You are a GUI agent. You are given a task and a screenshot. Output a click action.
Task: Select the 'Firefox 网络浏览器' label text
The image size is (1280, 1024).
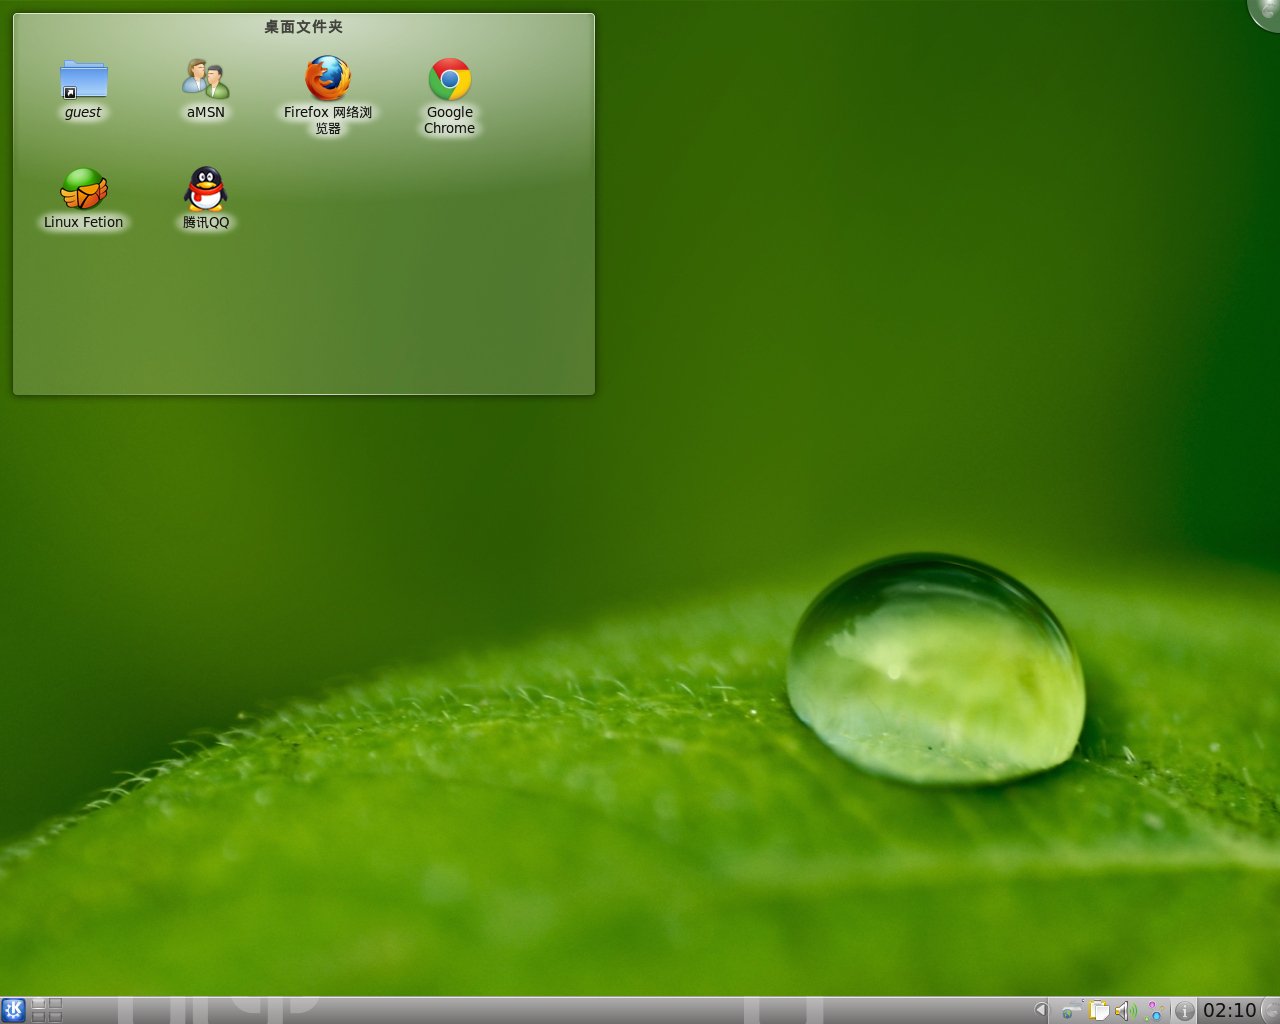click(328, 120)
